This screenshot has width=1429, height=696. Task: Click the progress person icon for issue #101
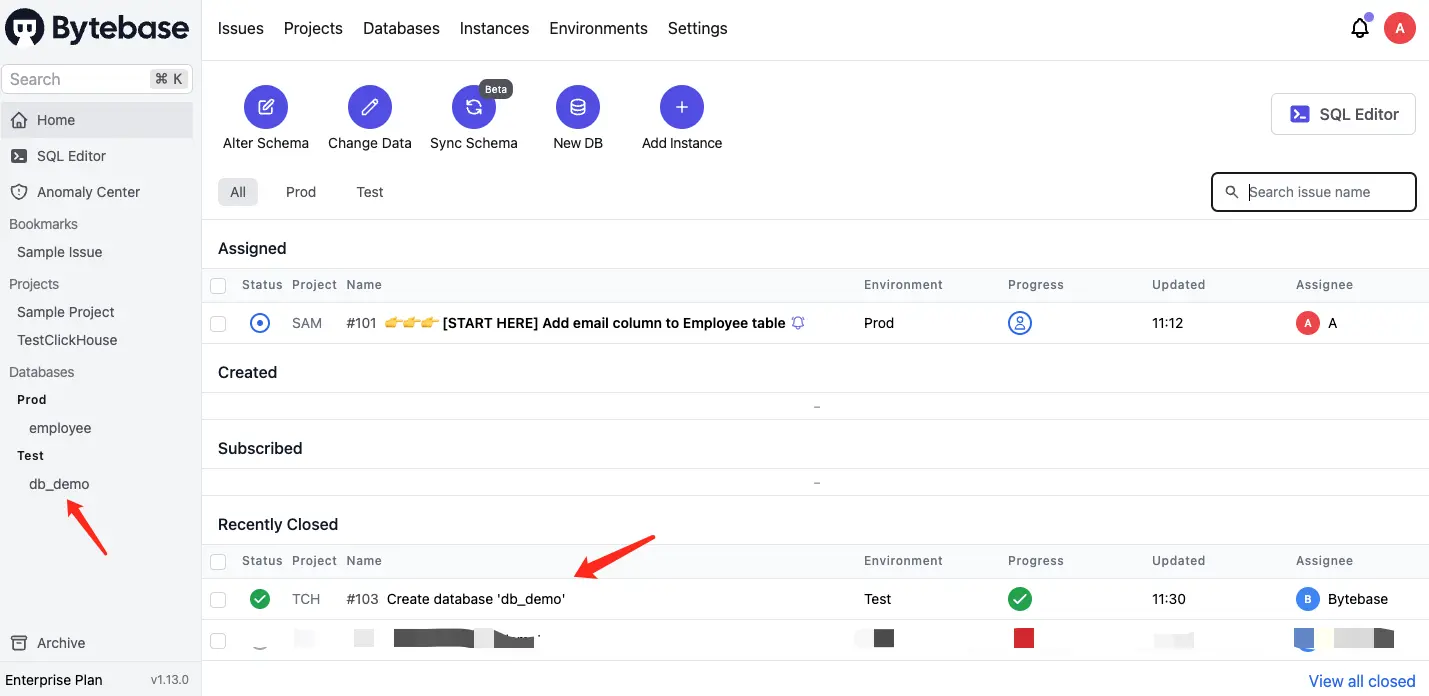[x=1020, y=323]
